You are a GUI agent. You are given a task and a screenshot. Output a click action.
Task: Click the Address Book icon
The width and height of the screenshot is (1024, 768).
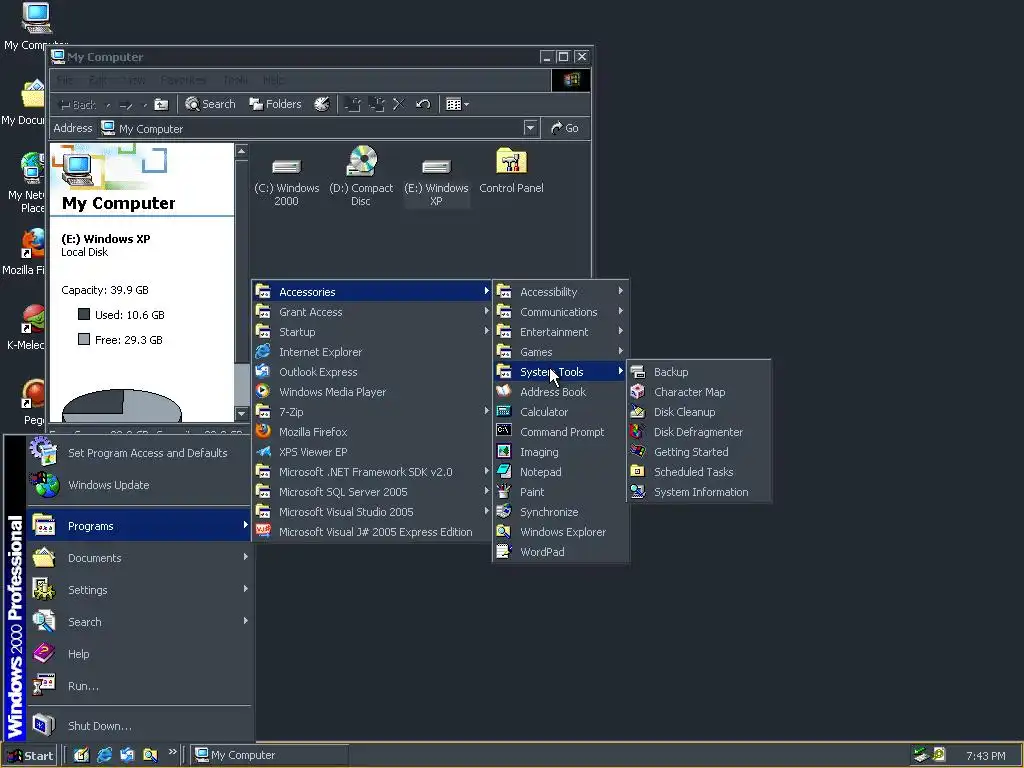coord(504,391)
